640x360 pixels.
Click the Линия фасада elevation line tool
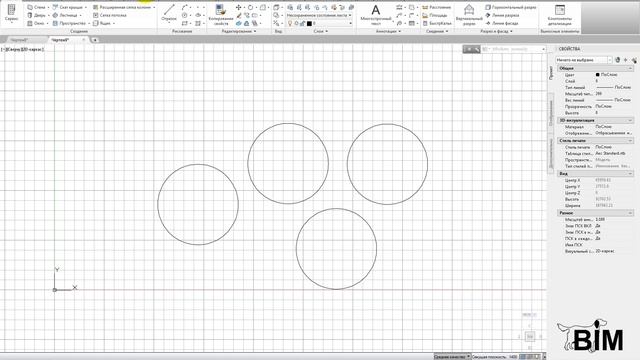pyautogui.click(x=502, y=23)
